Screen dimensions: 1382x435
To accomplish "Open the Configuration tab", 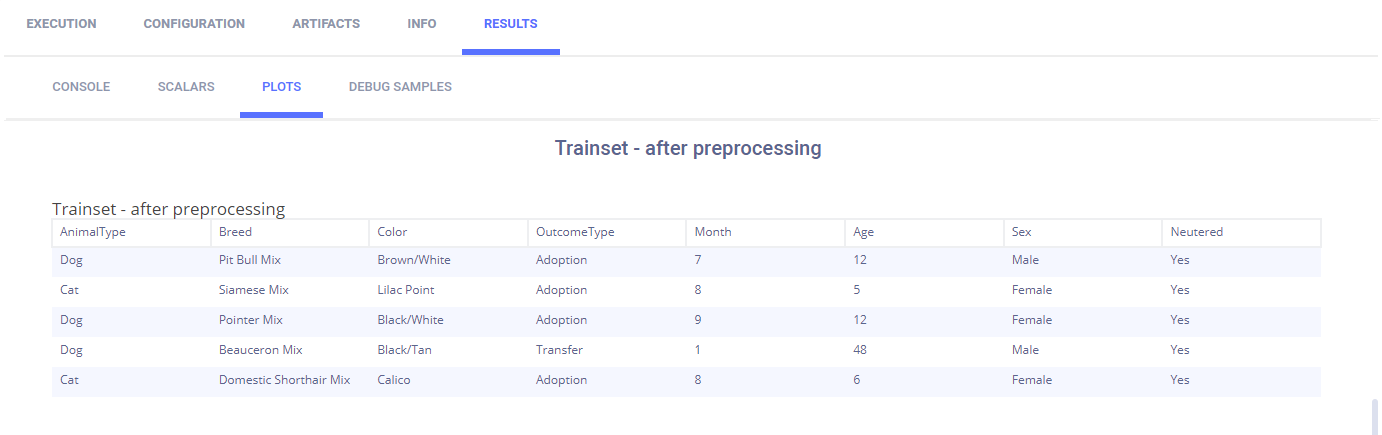I will tap(194, 24).
